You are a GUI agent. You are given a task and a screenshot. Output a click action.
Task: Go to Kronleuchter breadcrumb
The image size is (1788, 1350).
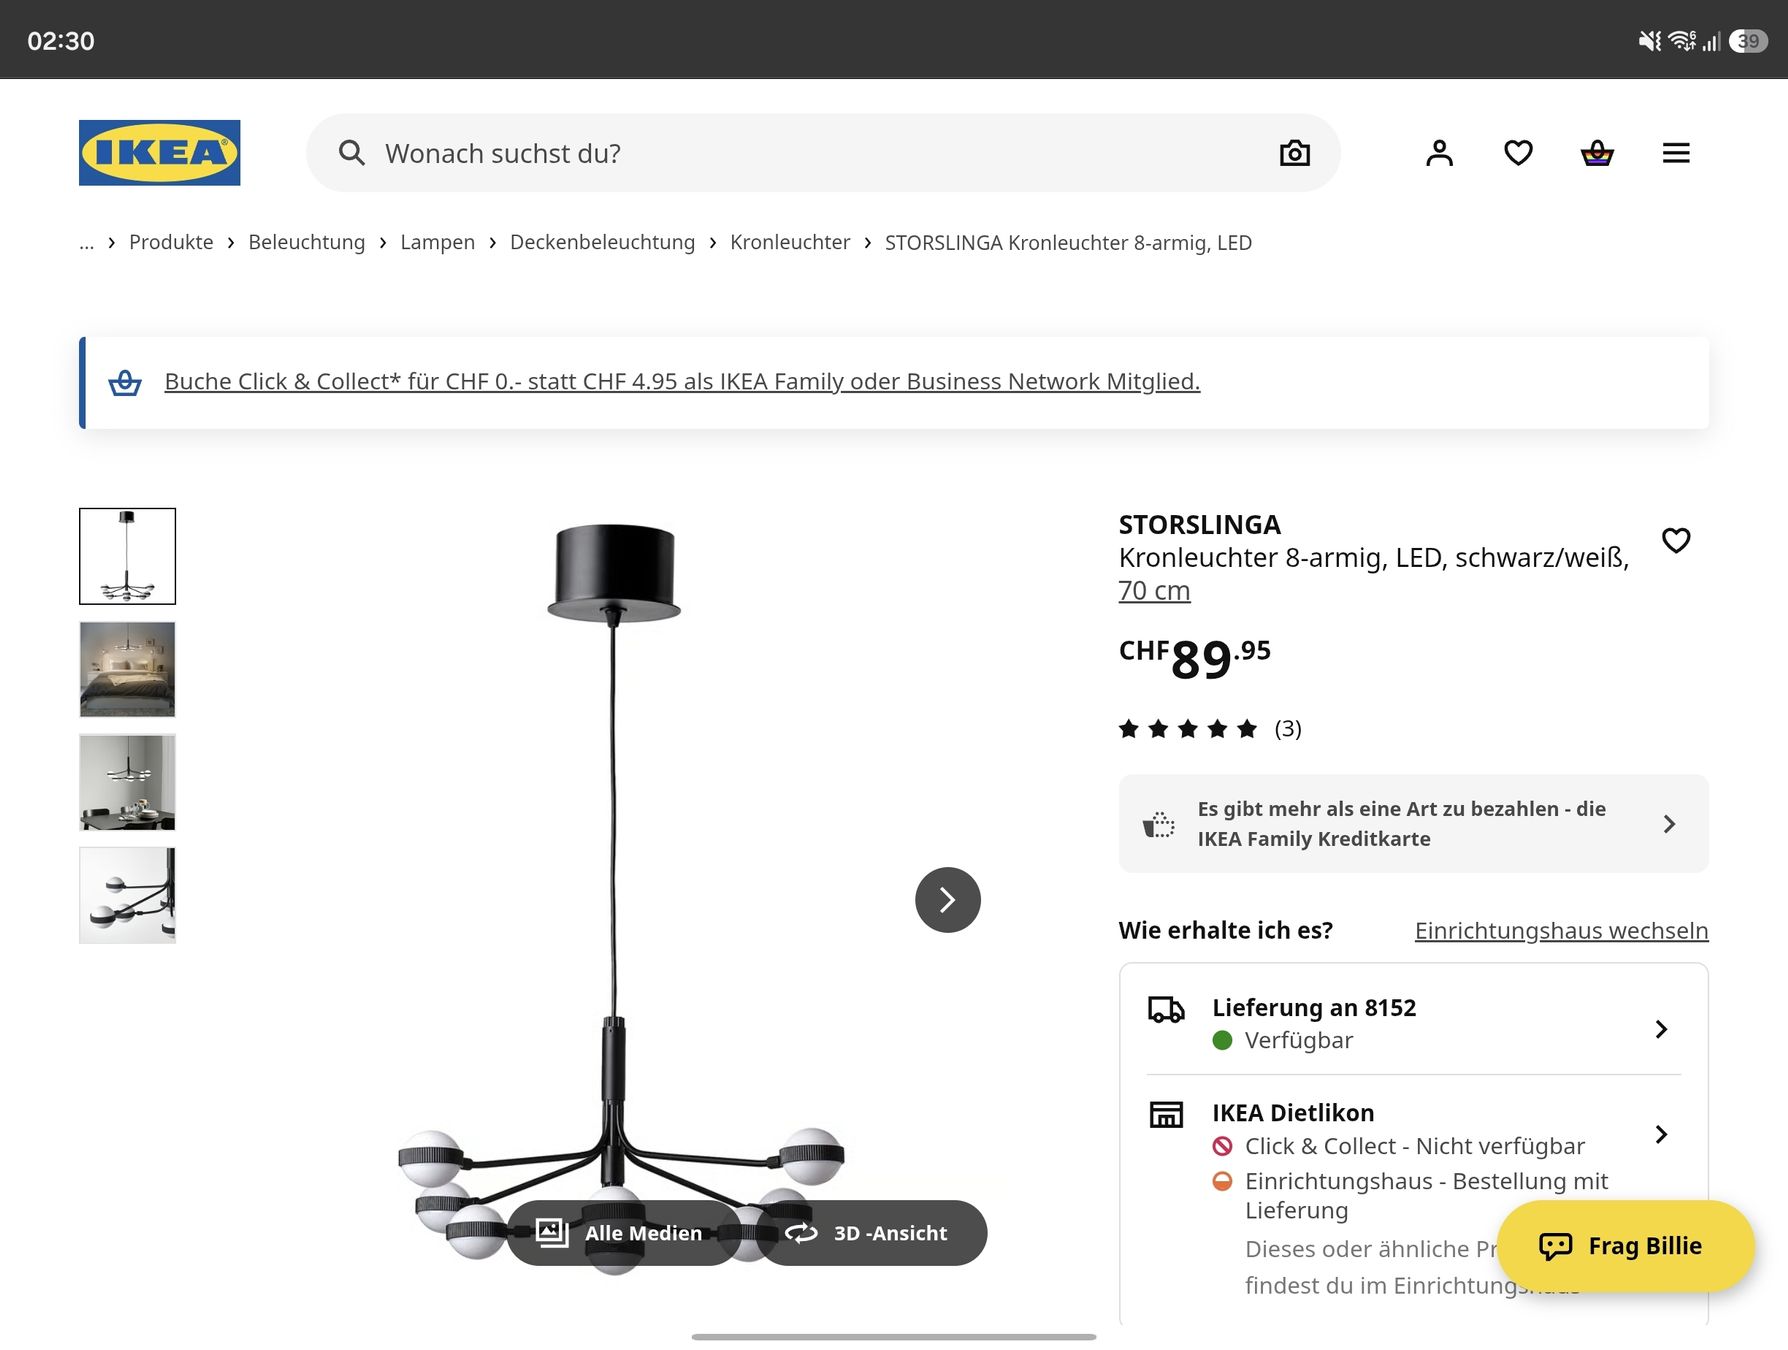(790, 243)
